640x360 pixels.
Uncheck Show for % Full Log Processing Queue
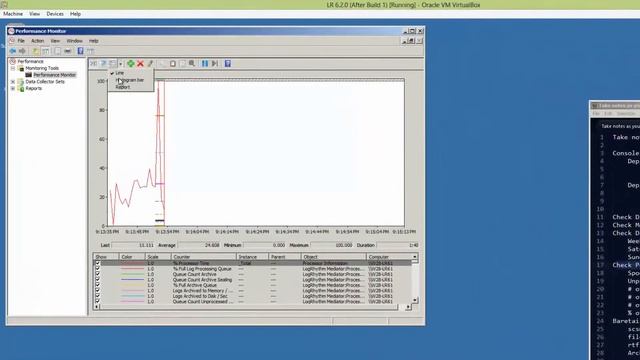(97, 269)
